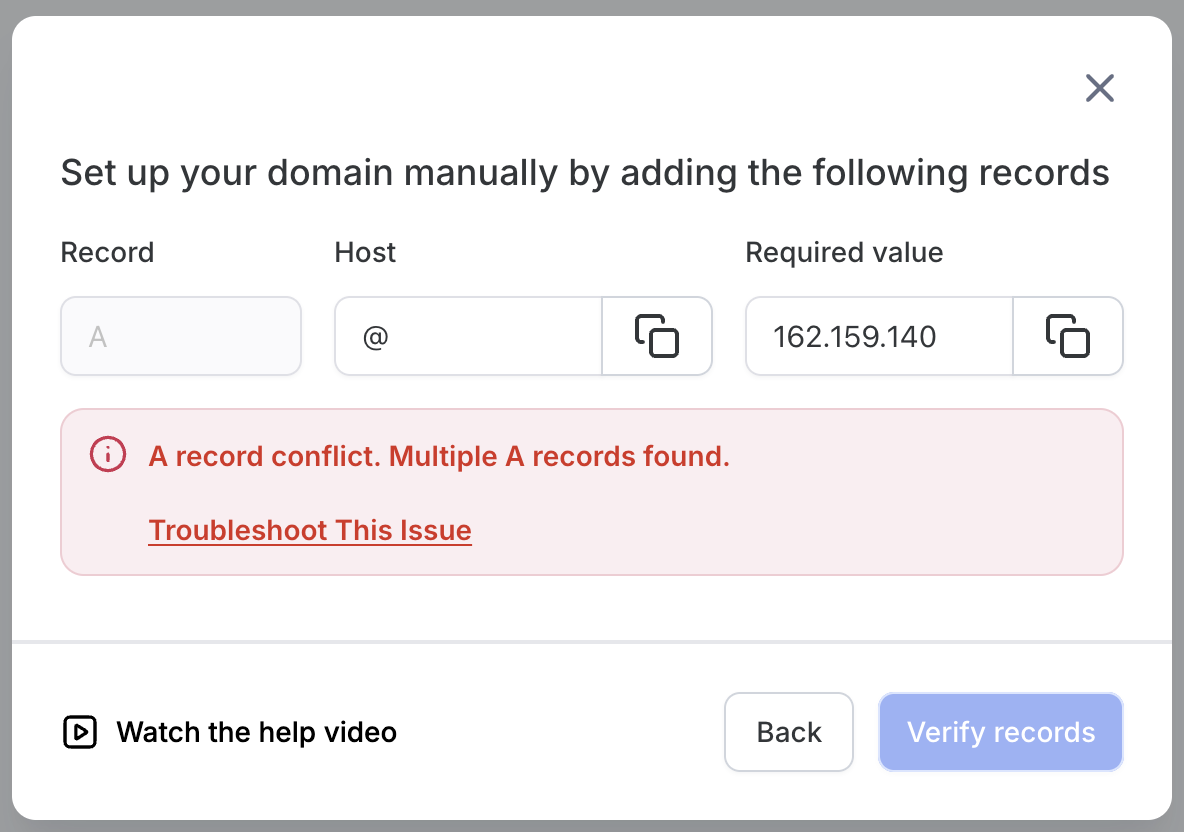Click the grayed A text in Record box
Viewport: 1184px width, 832px height.
pos(97,337)
